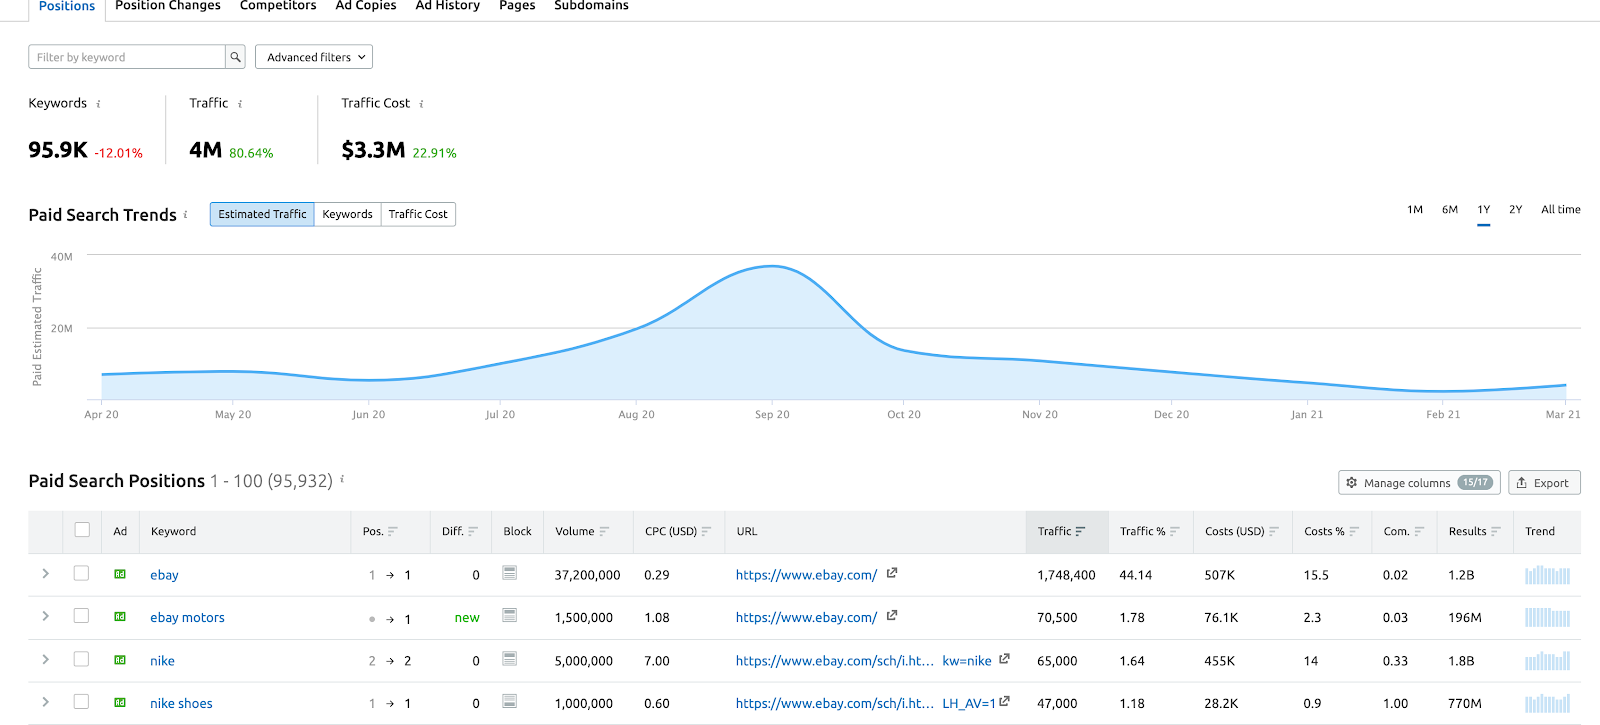Switch to the Competitors tab
This screenshot has height=725, width=1600.
[x=278, y=6]
